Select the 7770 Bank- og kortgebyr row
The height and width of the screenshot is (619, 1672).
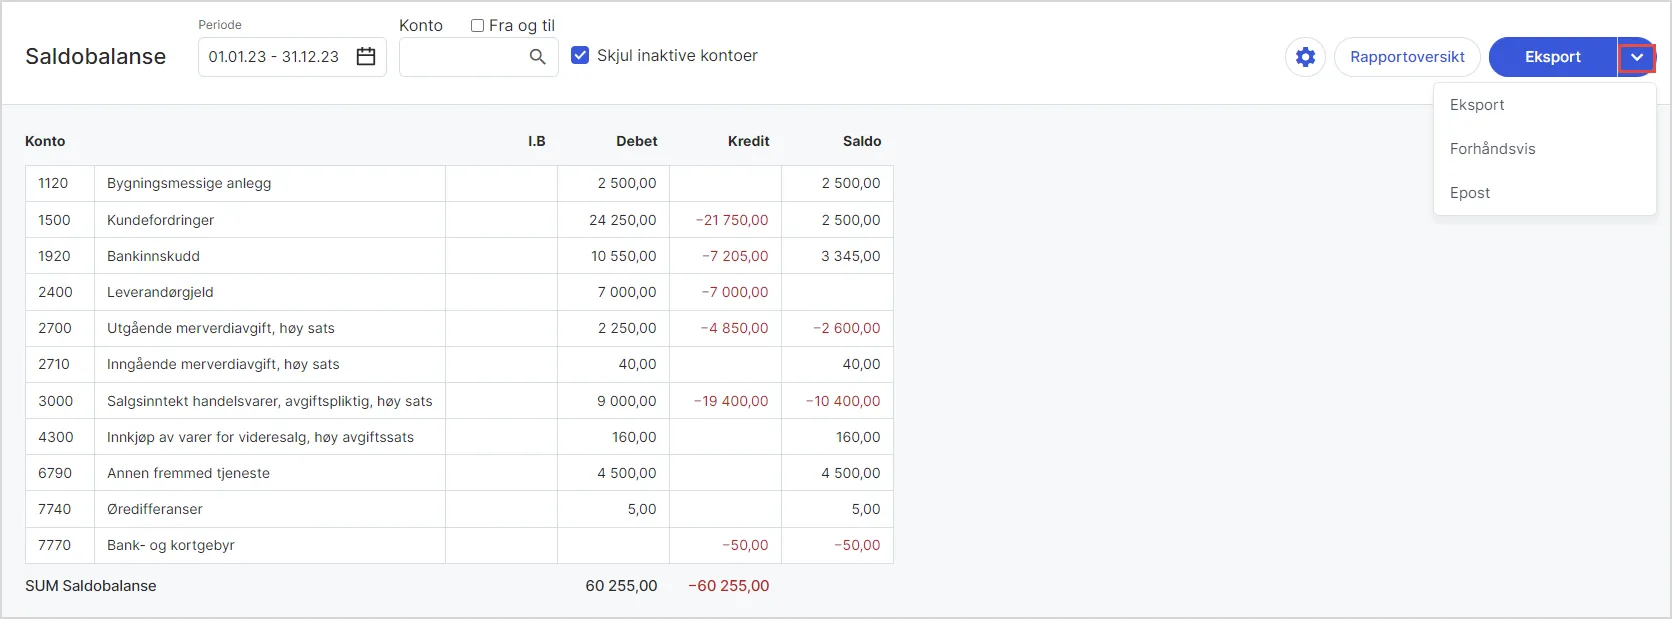click(x=170, y=545)
